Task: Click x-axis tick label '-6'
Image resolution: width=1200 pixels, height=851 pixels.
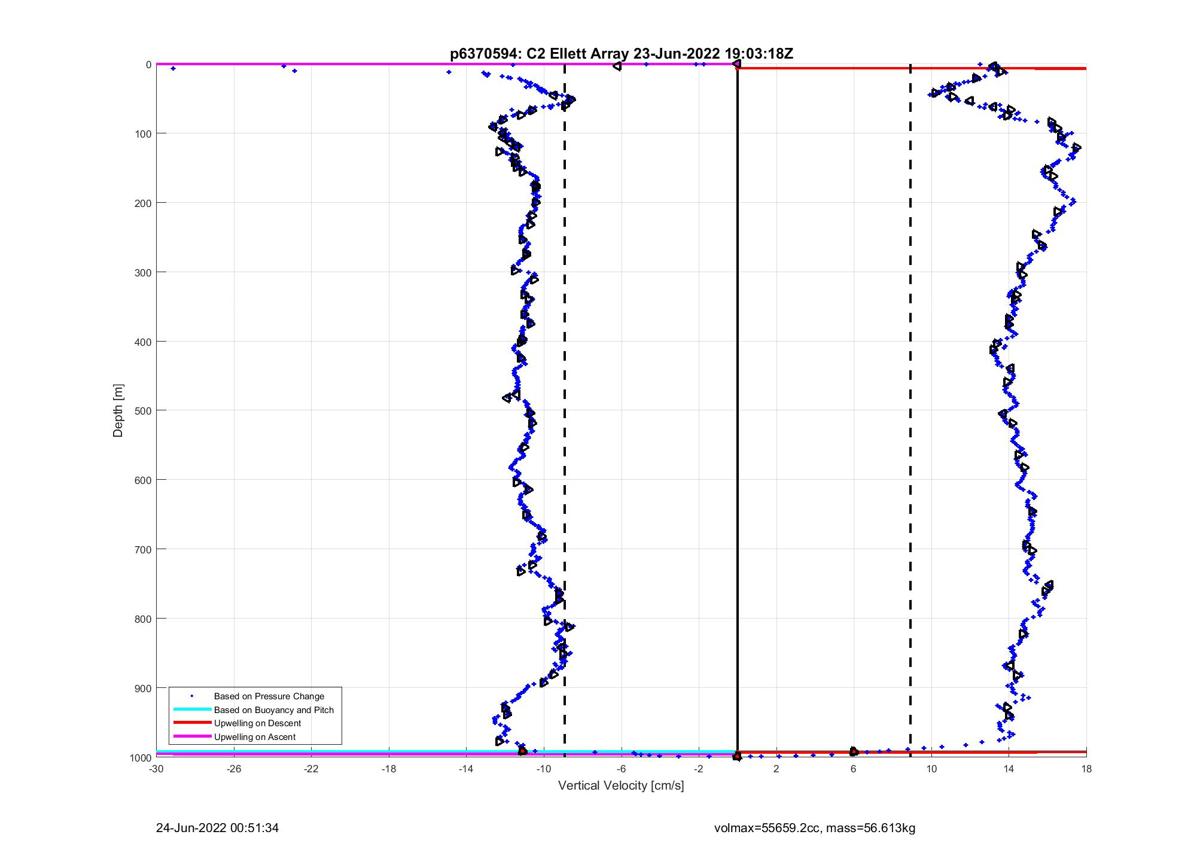Action: (621, 768)
